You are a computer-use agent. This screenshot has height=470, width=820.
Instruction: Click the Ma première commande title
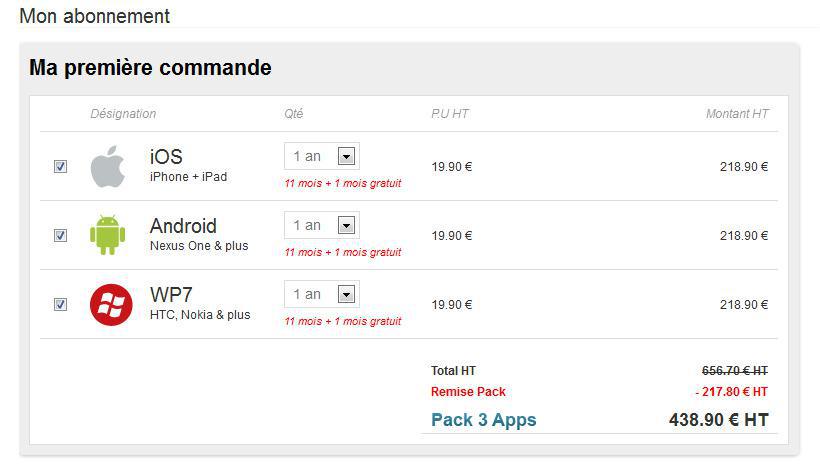tap(150, 68)
